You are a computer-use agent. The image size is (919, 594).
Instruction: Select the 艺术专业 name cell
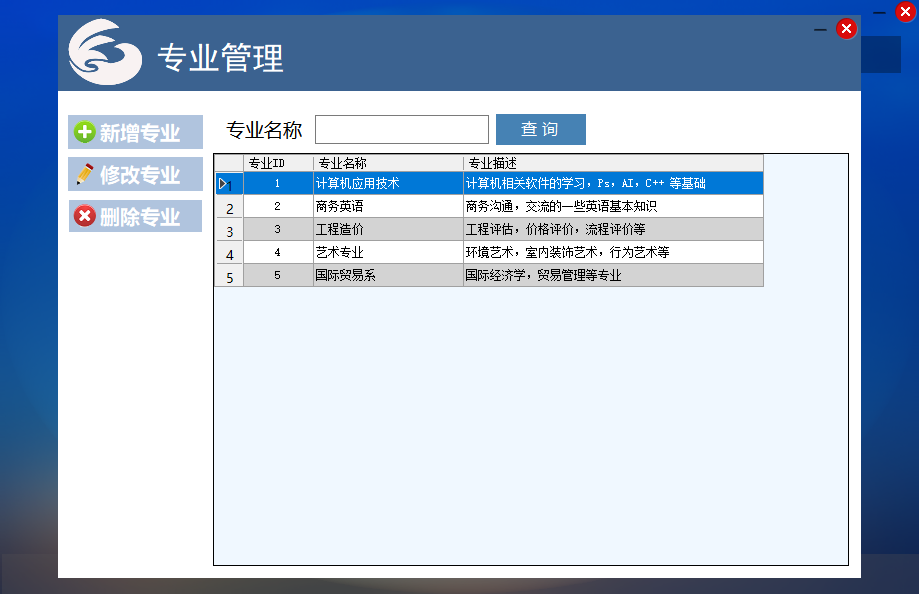(388, 252)
